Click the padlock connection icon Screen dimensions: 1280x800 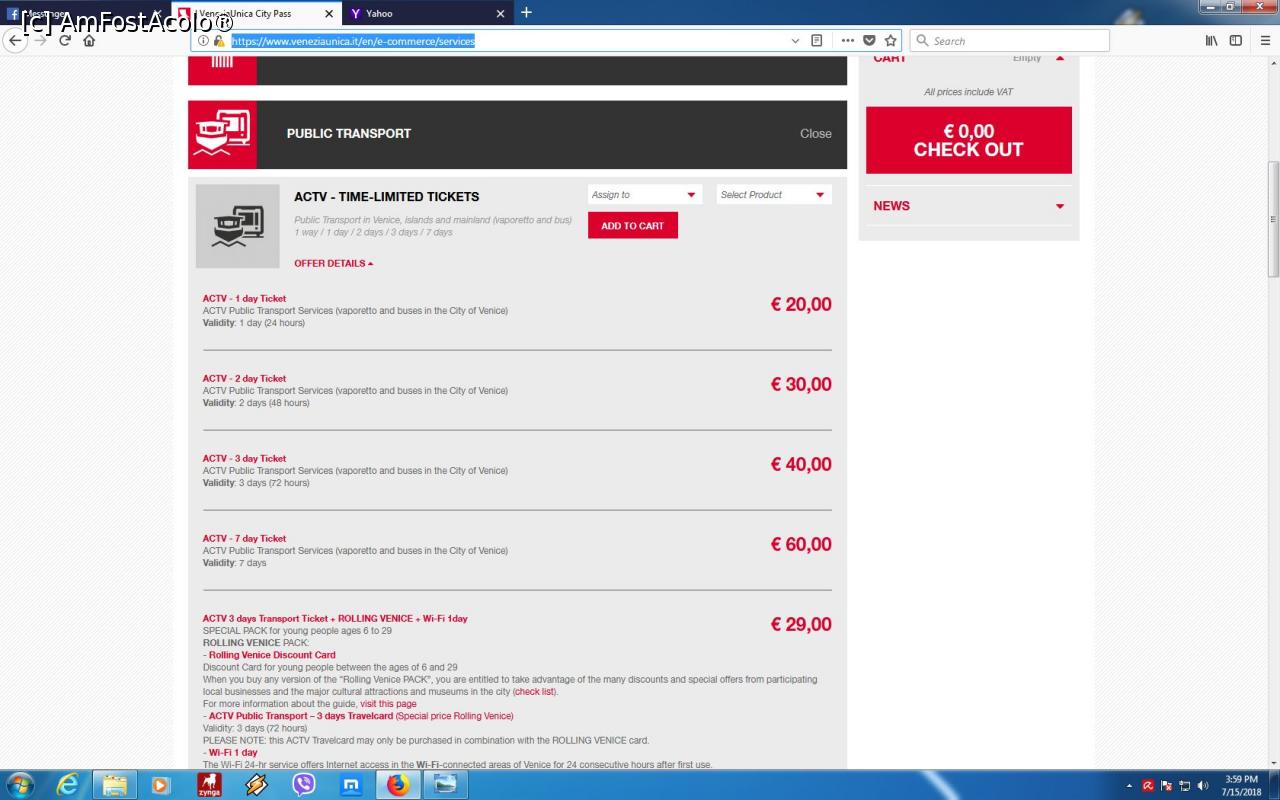(219, 41)
